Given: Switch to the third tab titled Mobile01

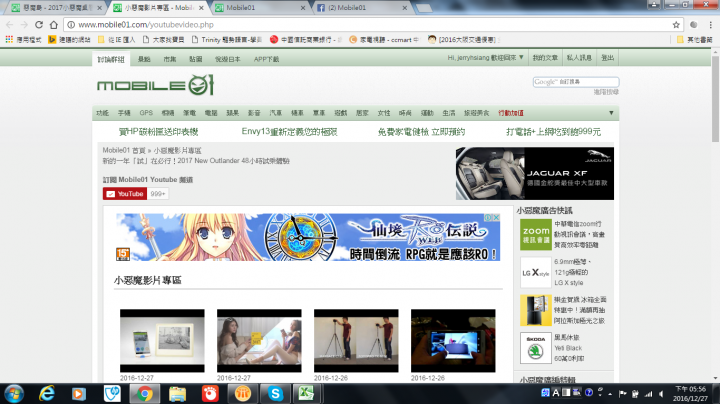Looking at the screenshot, I should click(x=260, y=8).
